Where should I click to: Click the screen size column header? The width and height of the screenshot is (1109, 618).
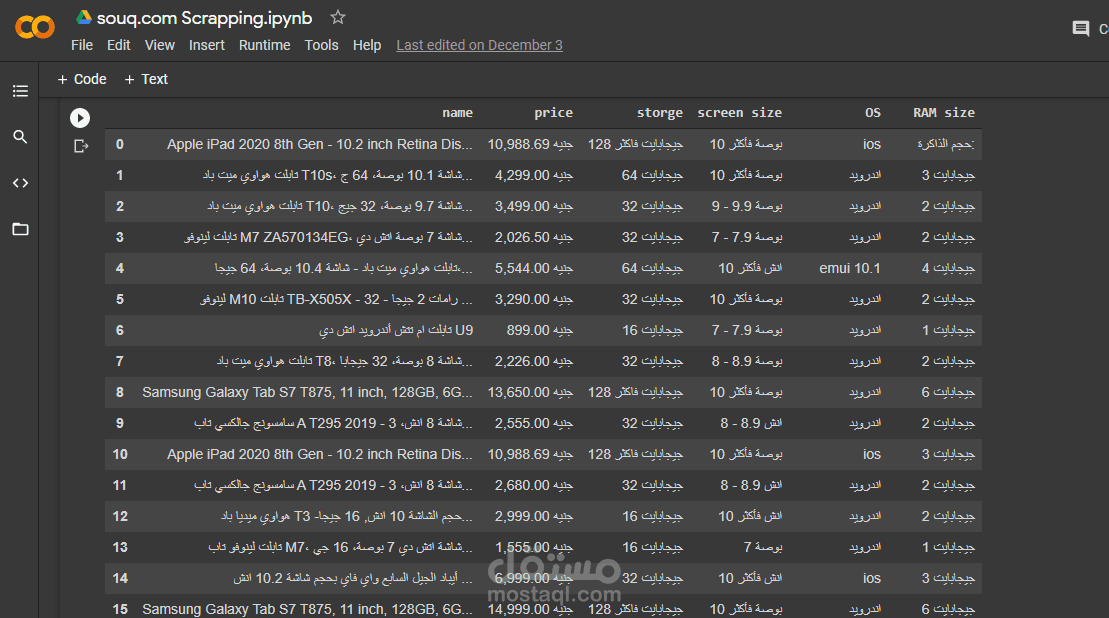(740, 112)
